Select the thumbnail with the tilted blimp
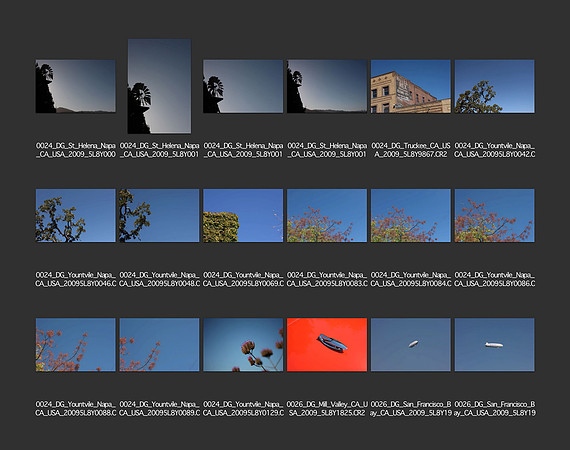Image resolution: width=570 pixels, height=450 pixels. coord(411,345)
